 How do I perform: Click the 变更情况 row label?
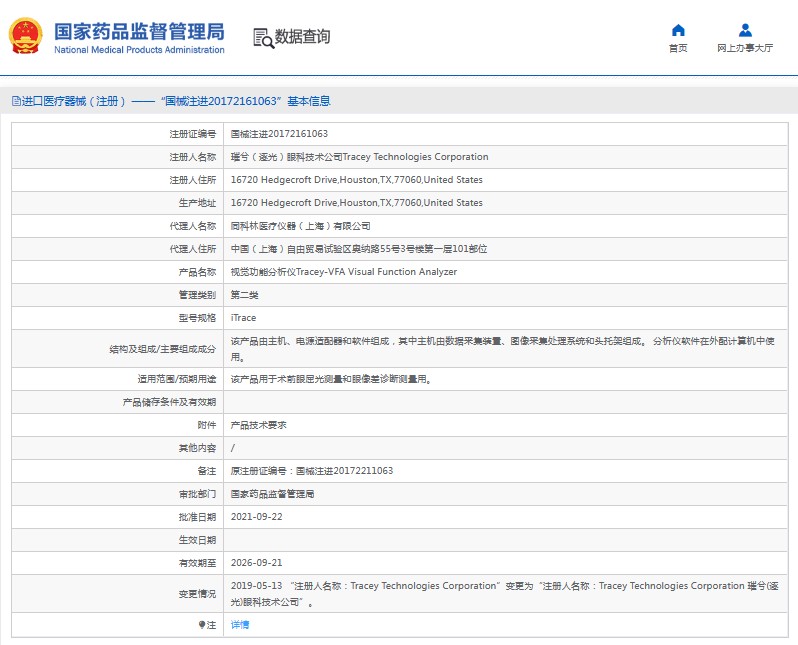[x=197, y=594]
